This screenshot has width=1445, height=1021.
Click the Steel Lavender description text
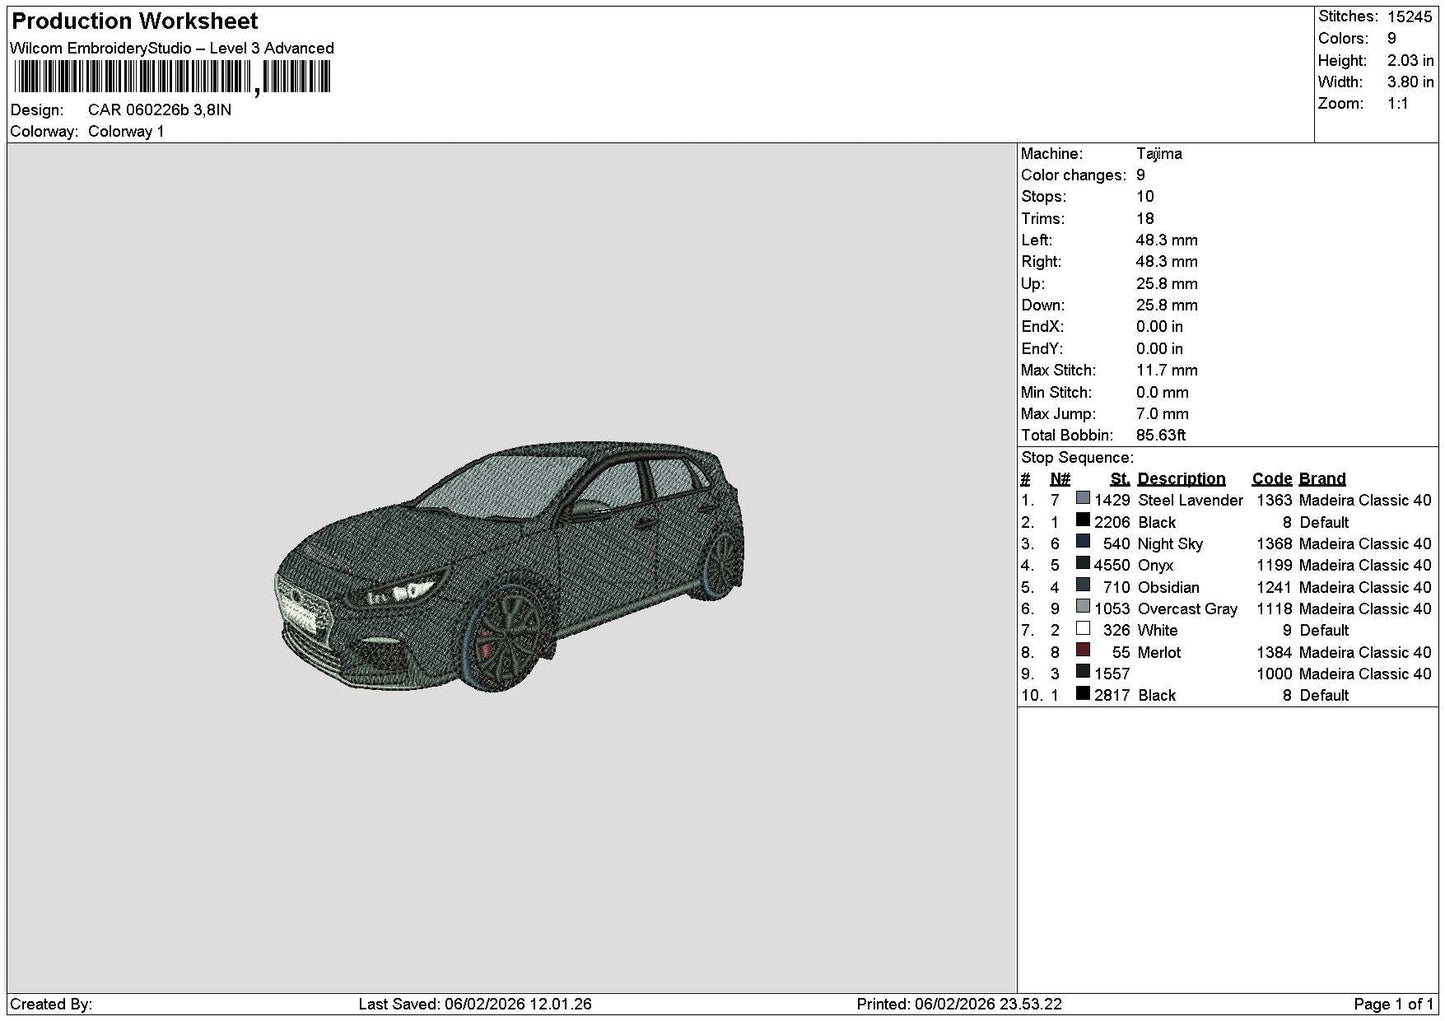coord(1190,500)
